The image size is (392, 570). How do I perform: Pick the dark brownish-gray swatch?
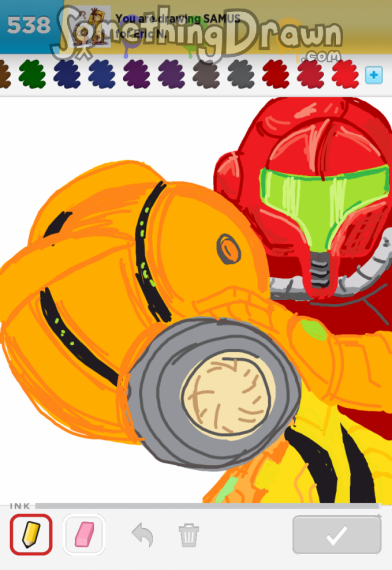point(206,74)
